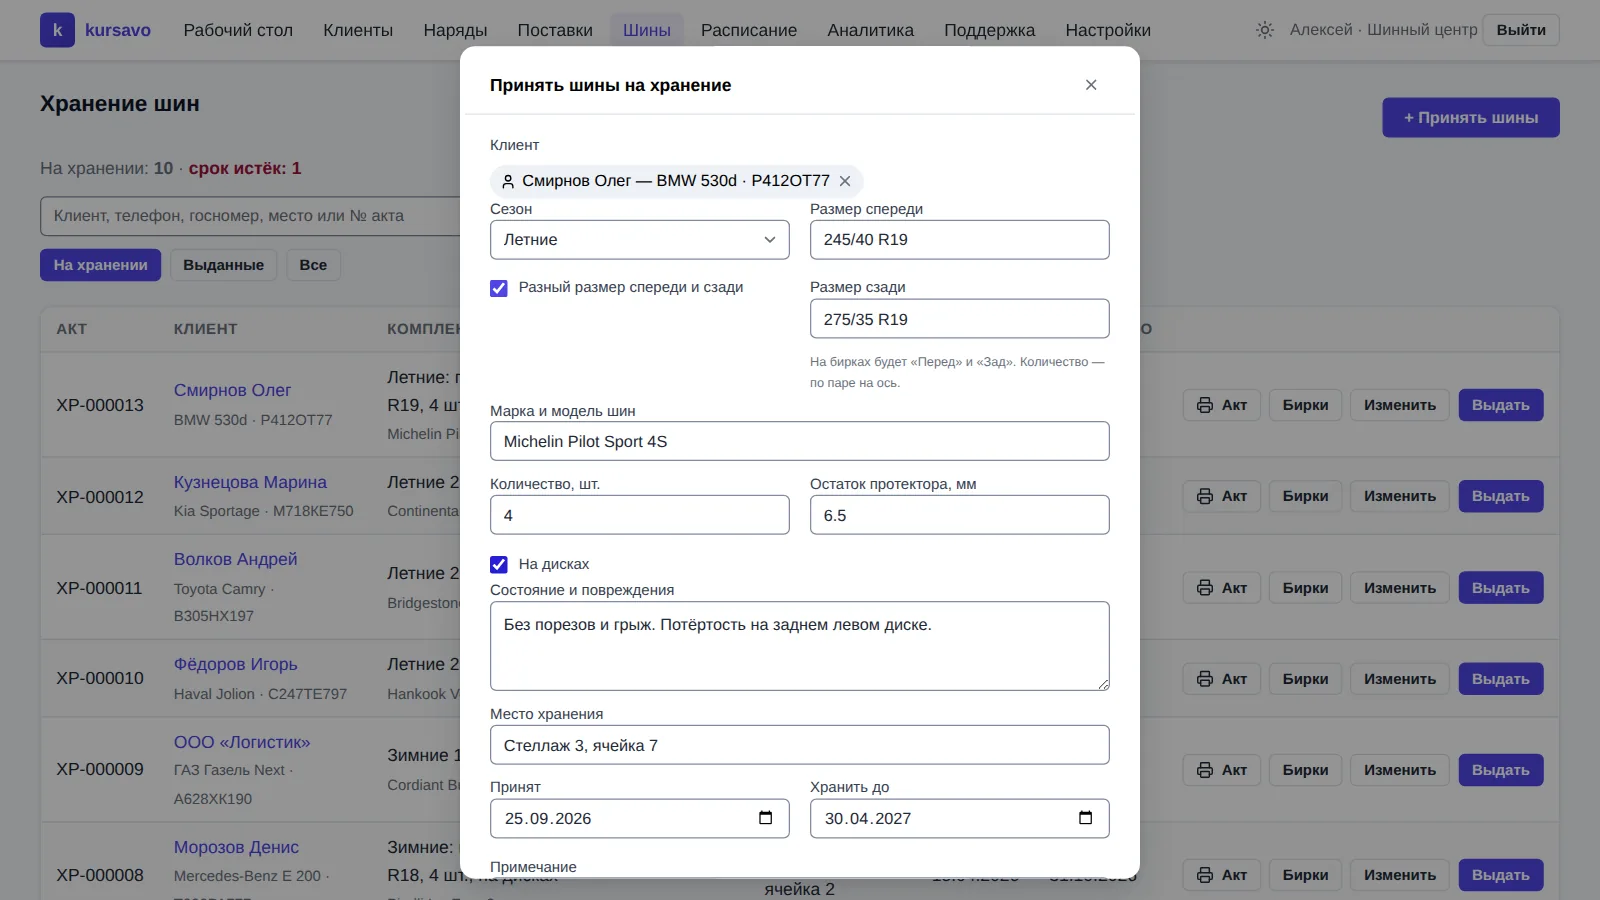The image size is (1600, 900).
Task: Focus the Размер спереди field
Action: [960, 240]
